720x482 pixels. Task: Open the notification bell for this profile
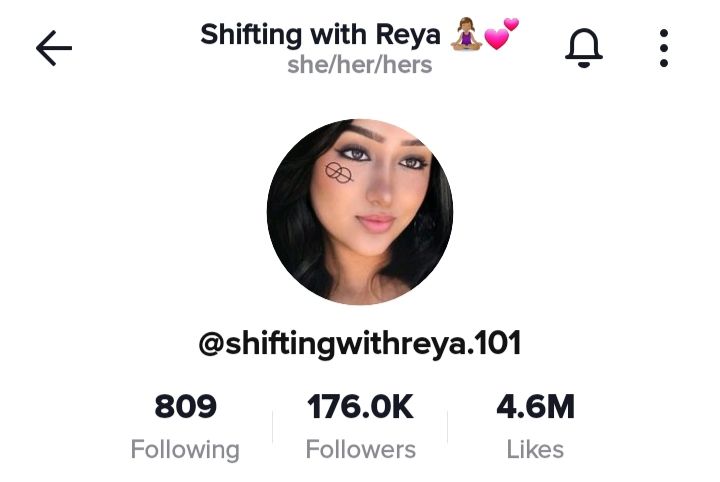[584, 48]
